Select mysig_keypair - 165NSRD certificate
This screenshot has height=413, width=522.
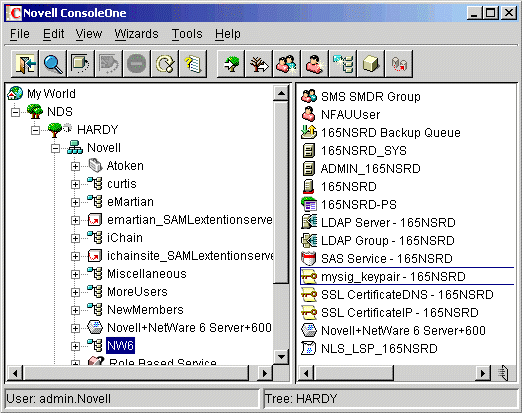tap(407, 276)
